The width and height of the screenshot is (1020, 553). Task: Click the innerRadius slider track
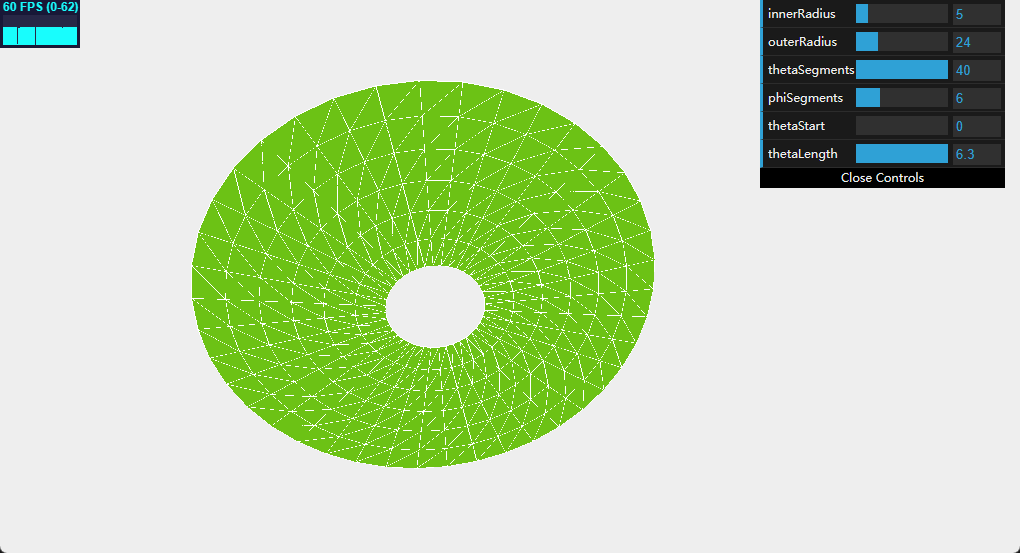(901, 14)
